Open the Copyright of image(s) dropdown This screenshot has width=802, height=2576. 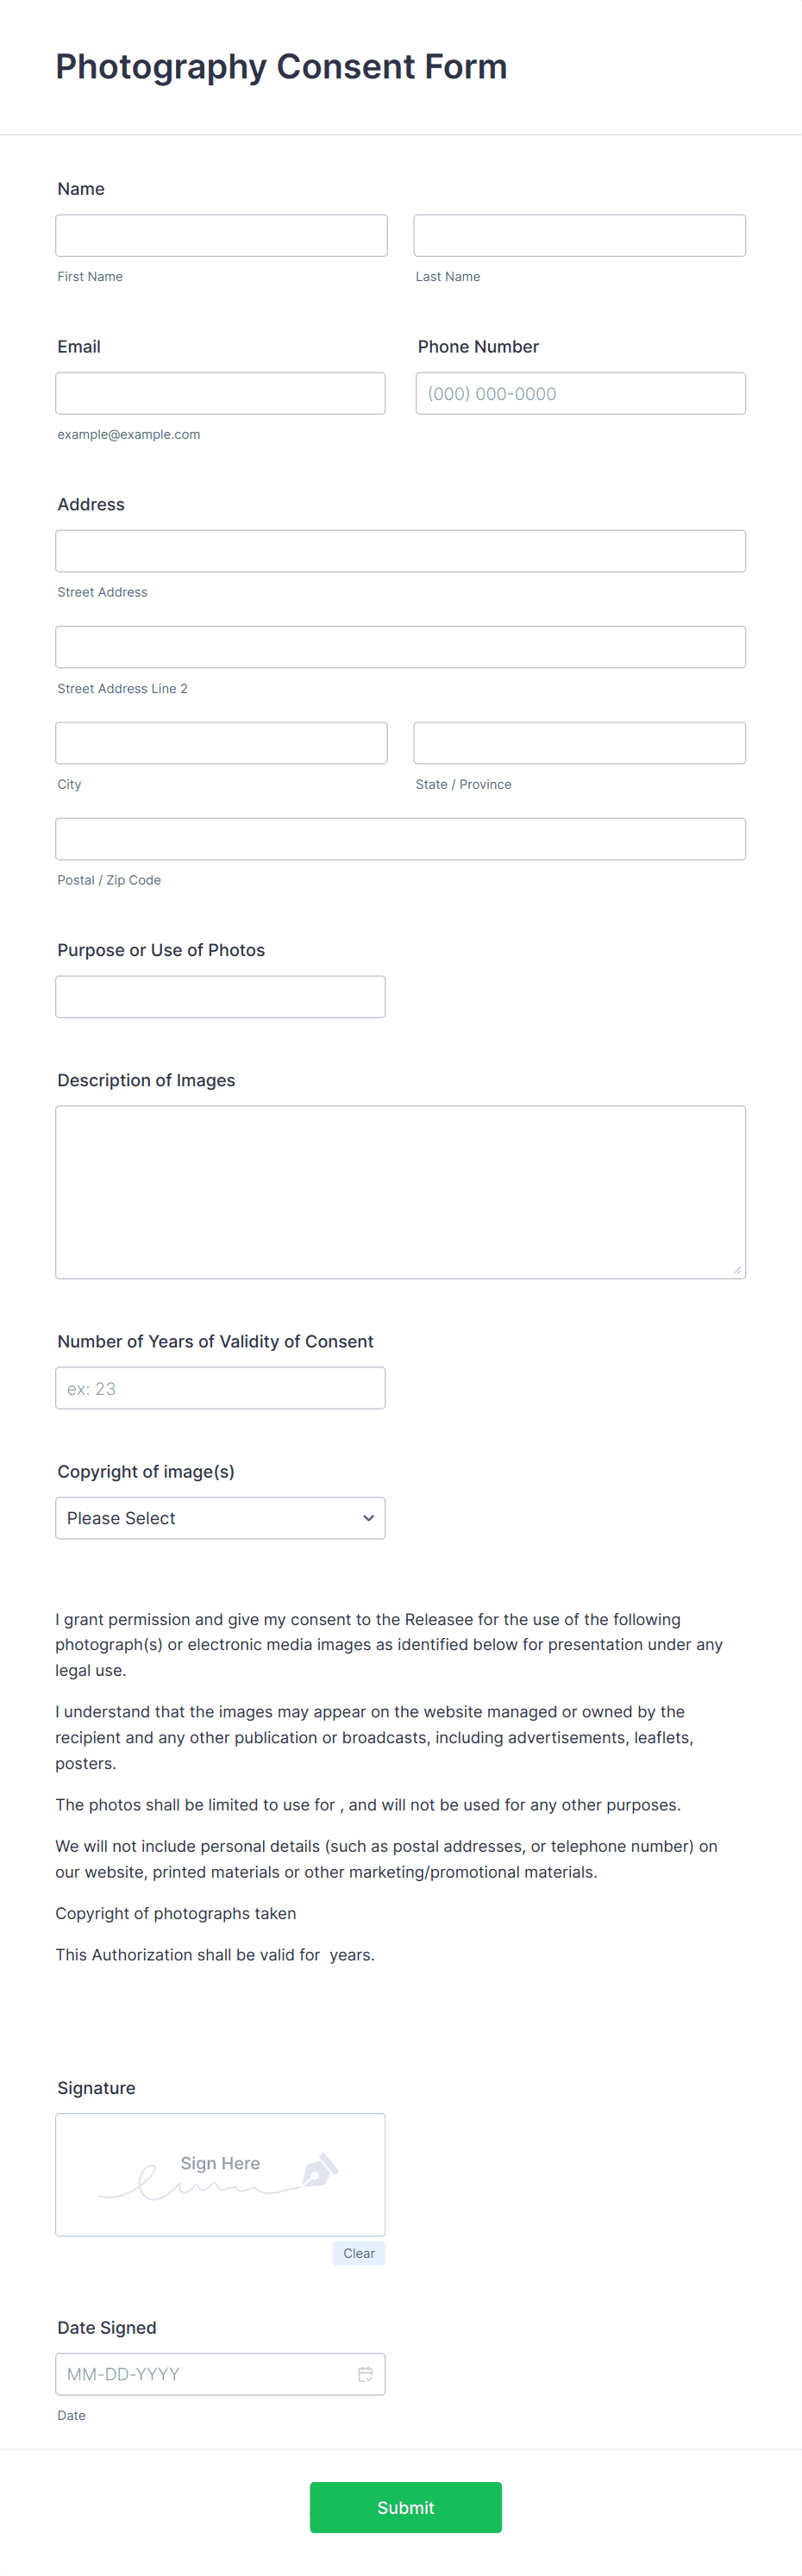(220, 1518)
